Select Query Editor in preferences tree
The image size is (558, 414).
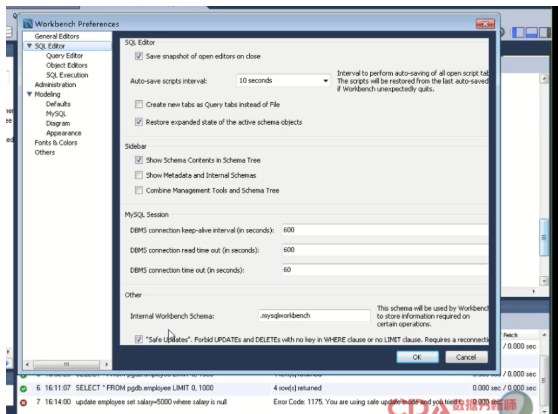pyautogui.click(x=64, y=56)
